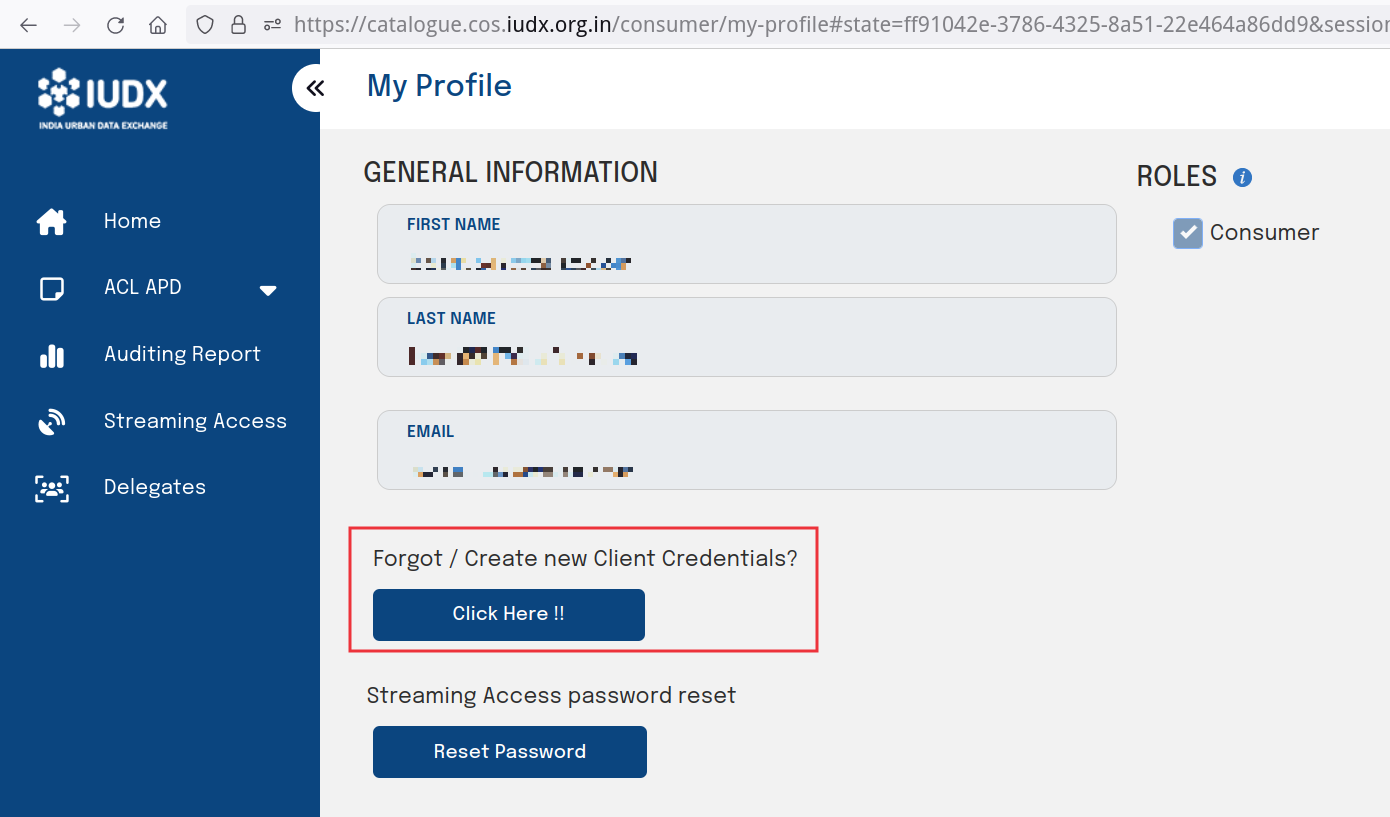Click the IUDX logo
1390x817 pixels.
[100, 97]
